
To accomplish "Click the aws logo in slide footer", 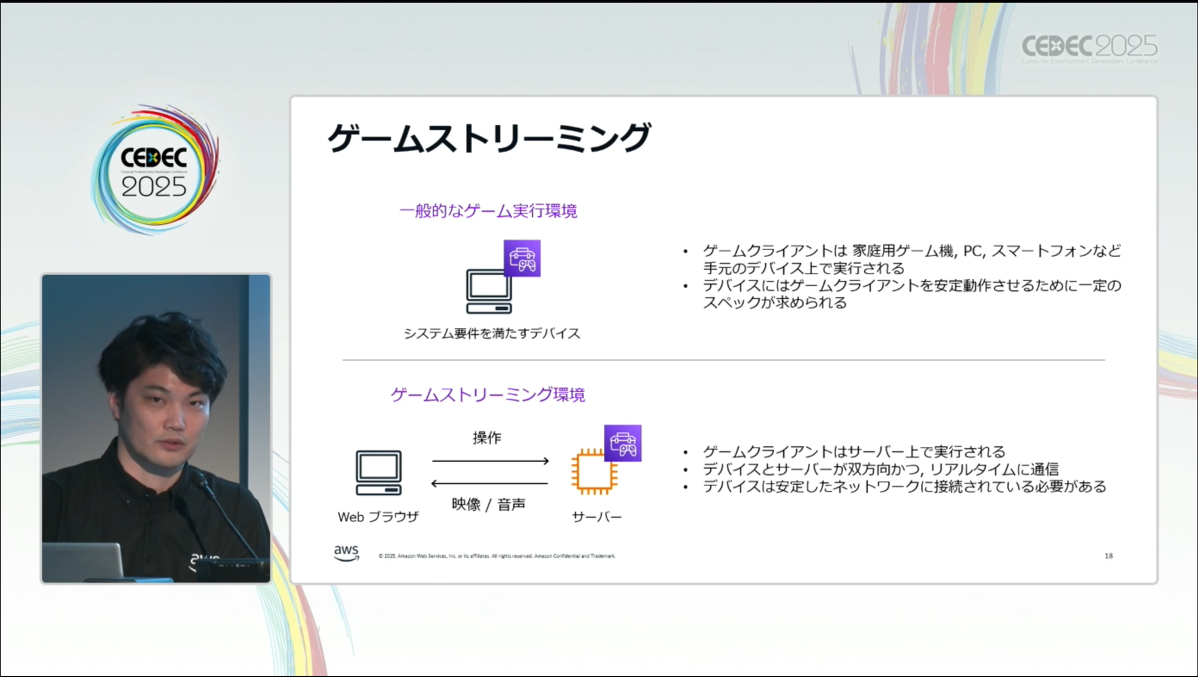I will [346, 553].
